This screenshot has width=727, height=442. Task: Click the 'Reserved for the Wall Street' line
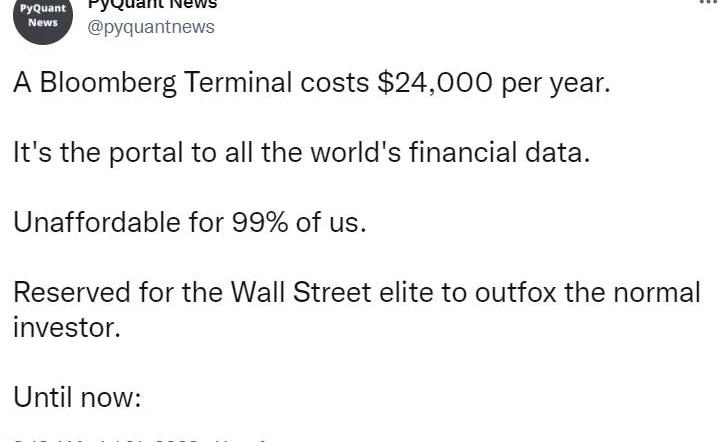[357, 310]
